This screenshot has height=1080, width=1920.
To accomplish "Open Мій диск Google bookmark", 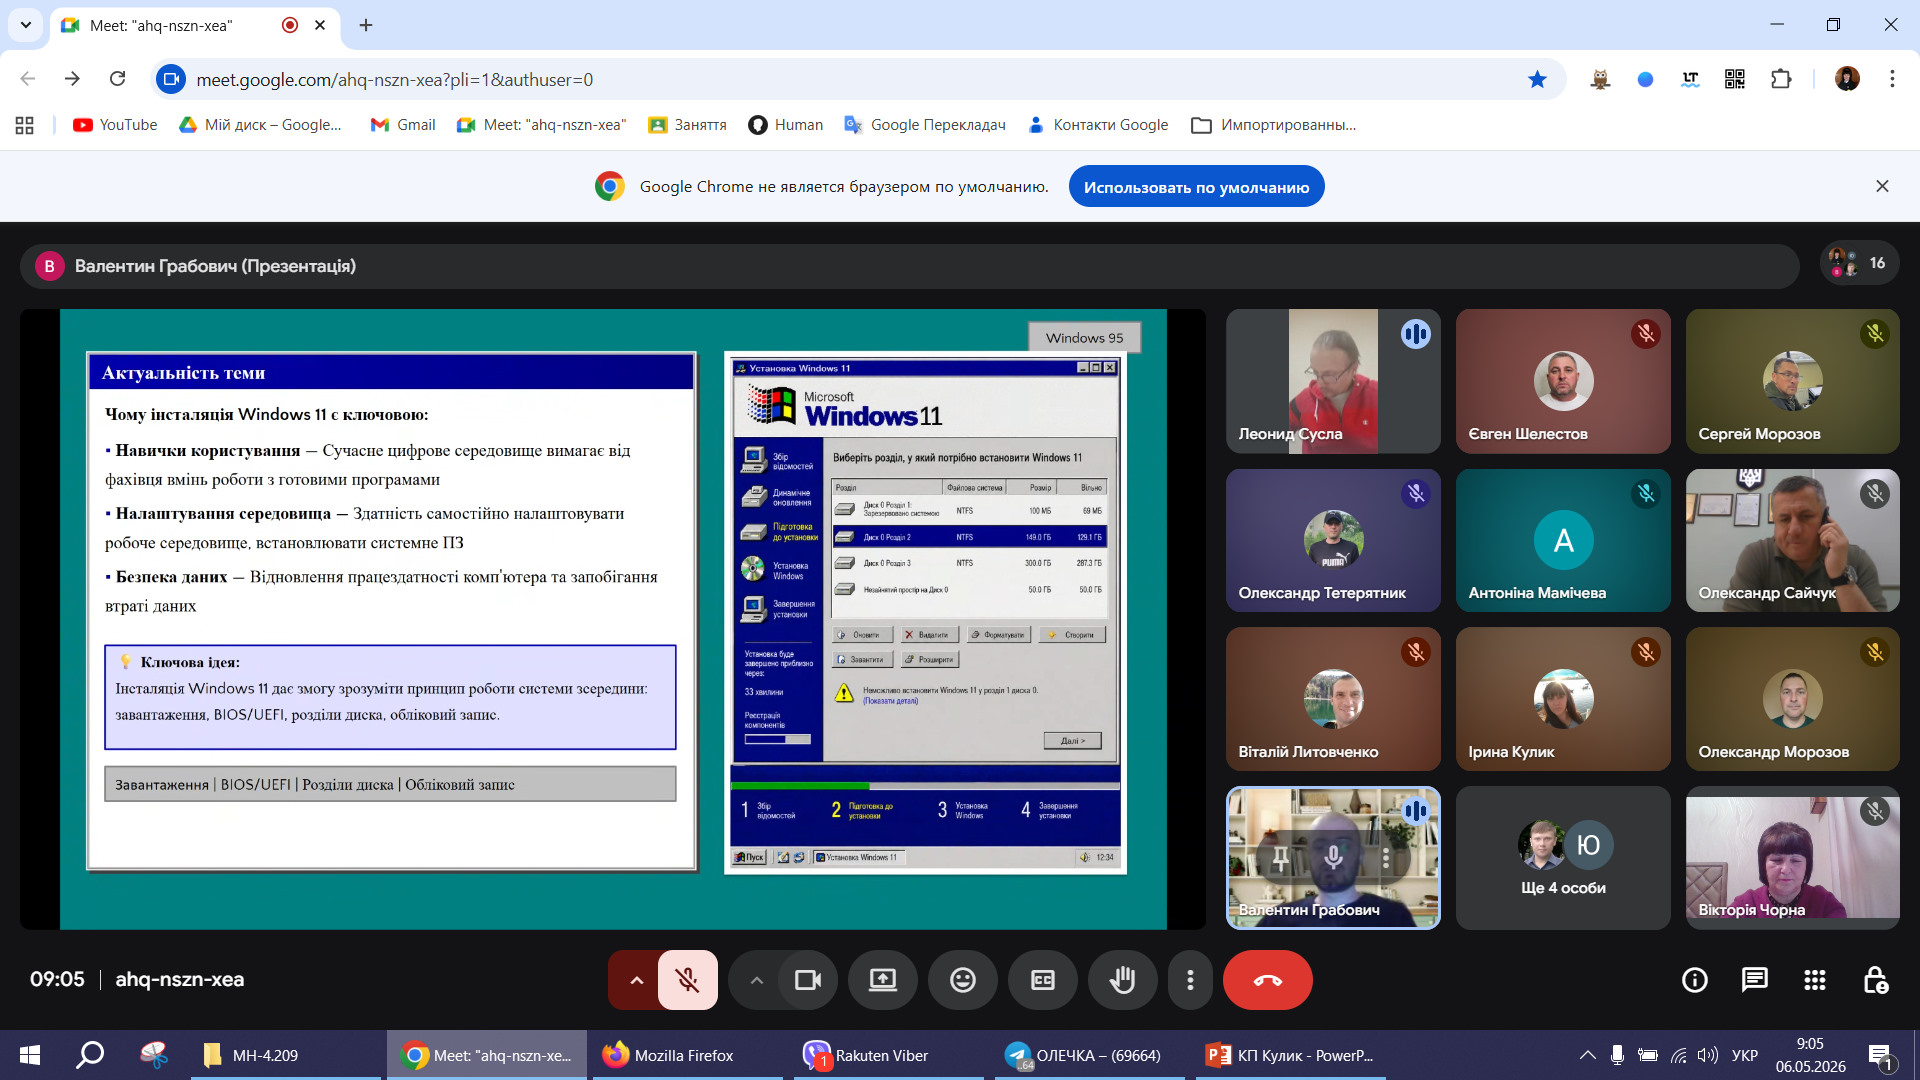I will (260, 125).
